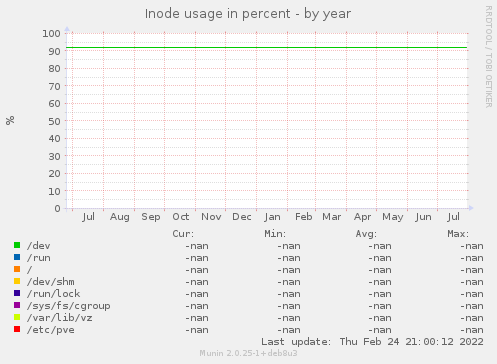The width and height of the screenshot is (497, 364).
Task: Click the 0 label on the y-axis
Action: tap(58, 208)
